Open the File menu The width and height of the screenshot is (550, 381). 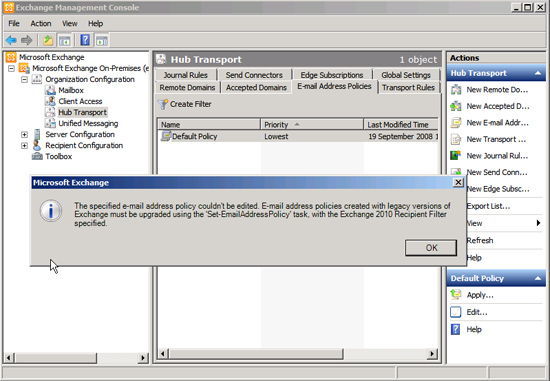click(x=14, y=24)
